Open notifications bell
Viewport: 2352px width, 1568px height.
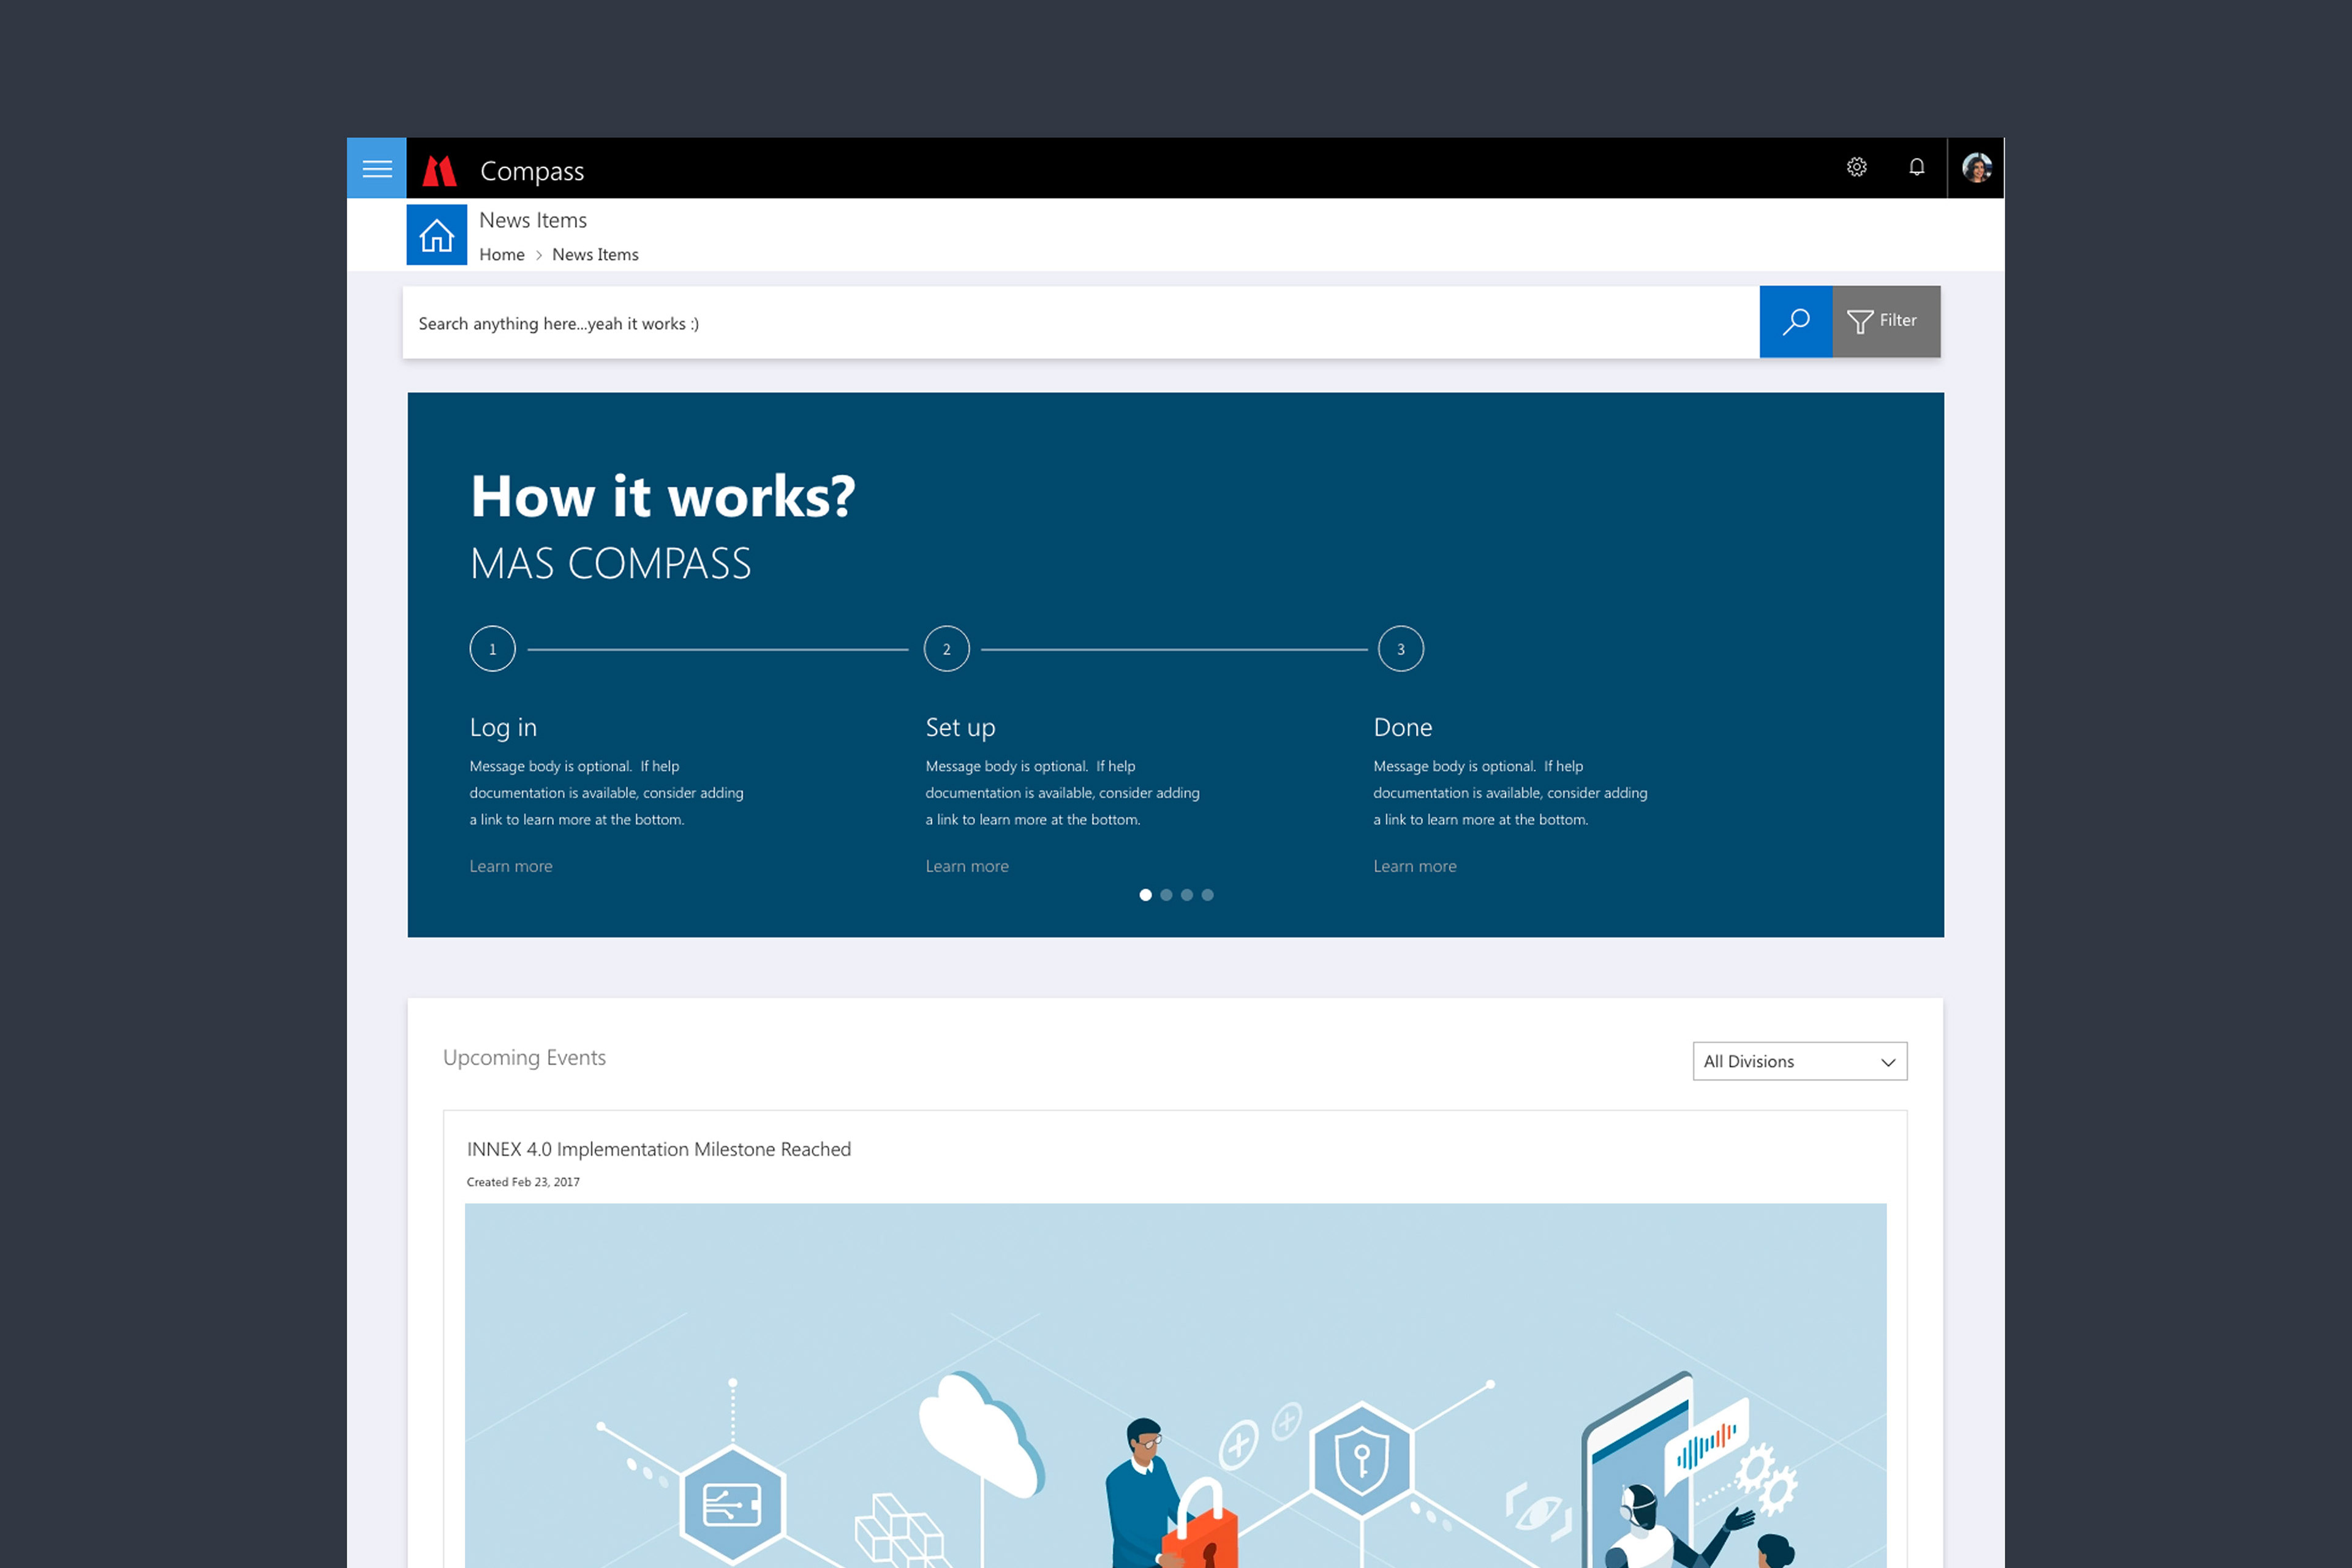pos(1916,167)
